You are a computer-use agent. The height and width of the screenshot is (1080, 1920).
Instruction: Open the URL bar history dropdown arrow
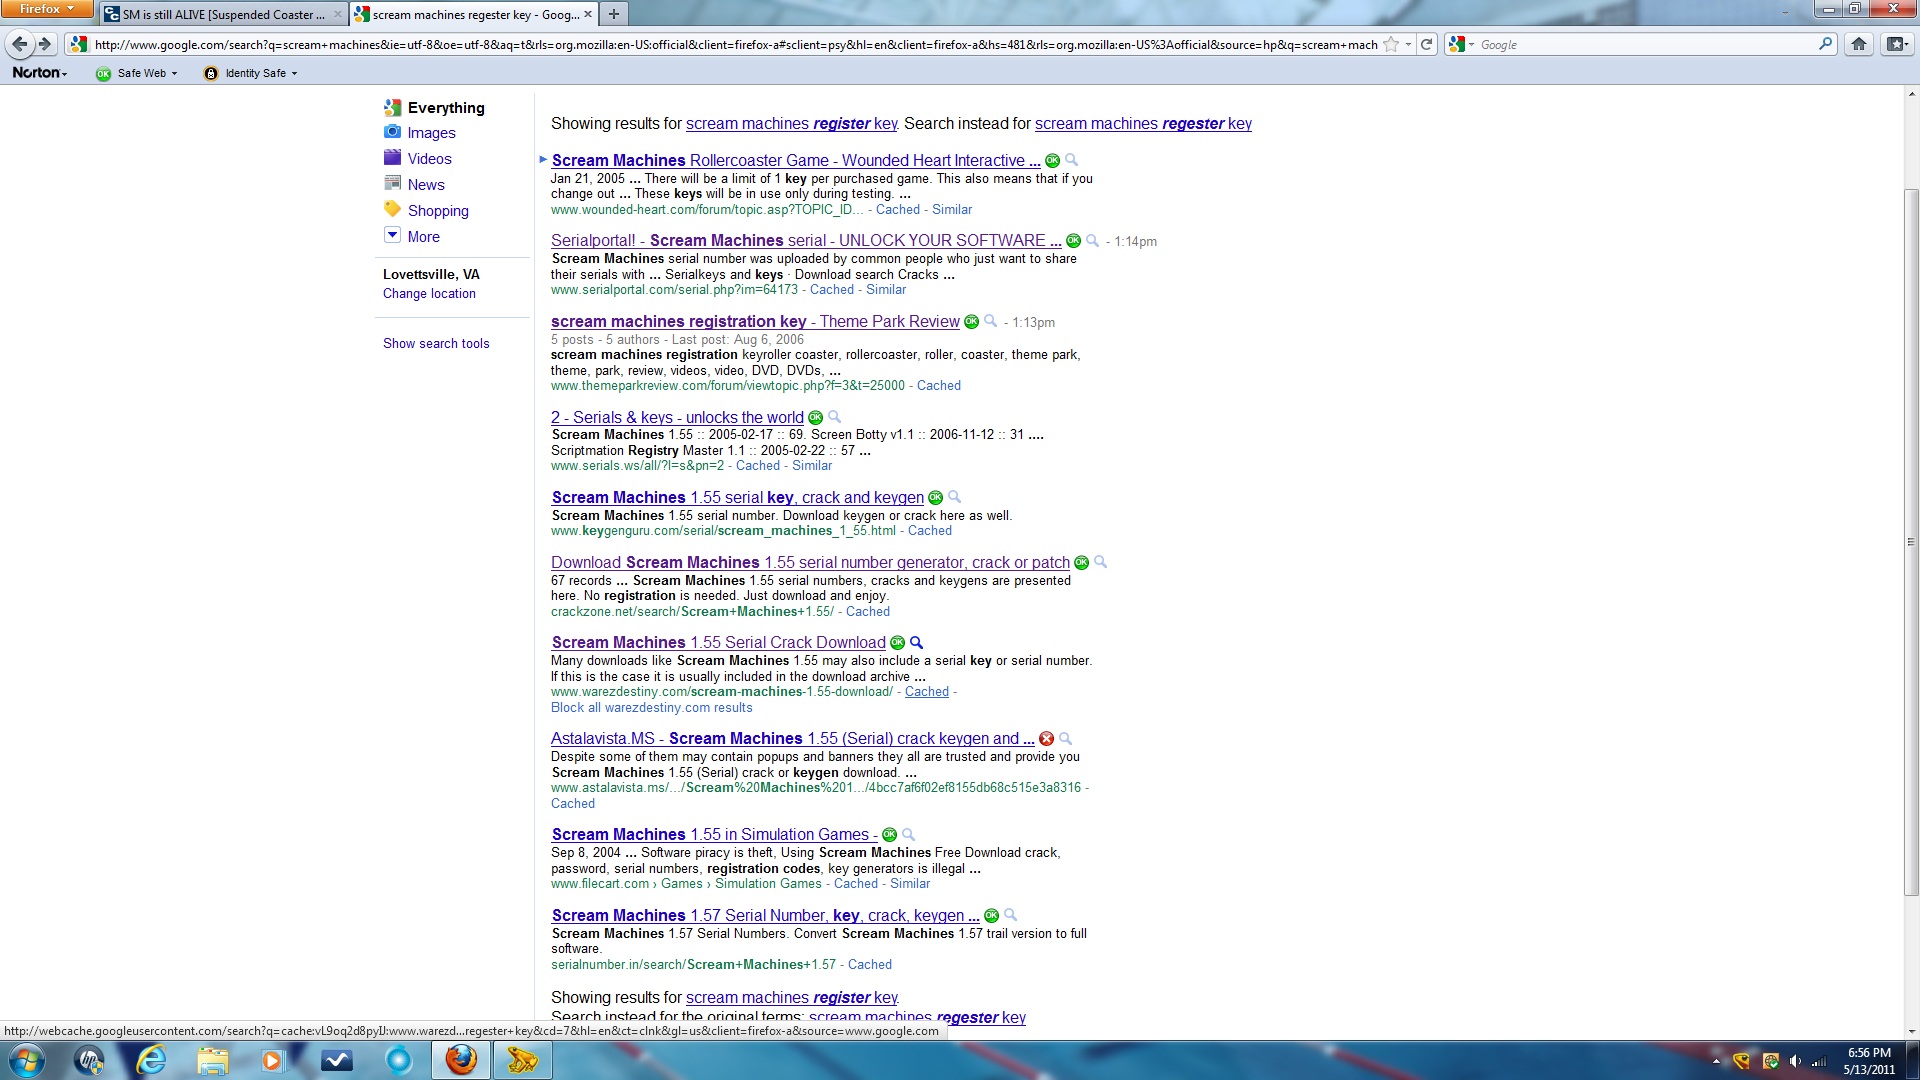pos(1408,44)
